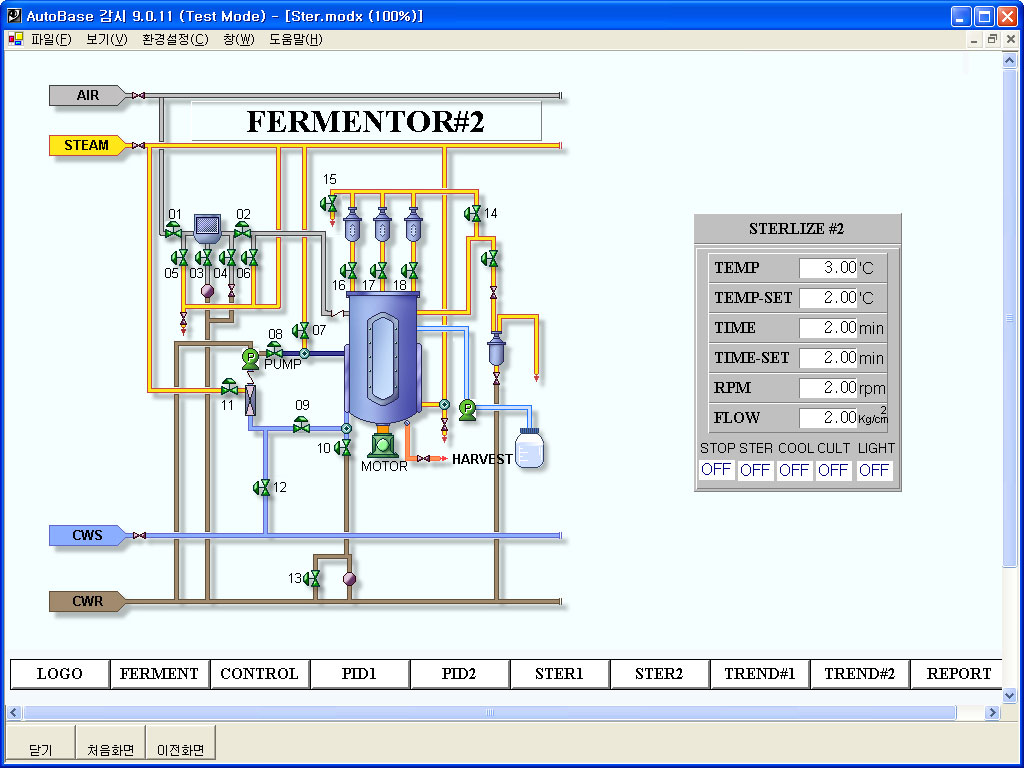Toggle the COOL mode OFF indicator
Viewport: 1024px width, 768px height.
pos(794,470)
